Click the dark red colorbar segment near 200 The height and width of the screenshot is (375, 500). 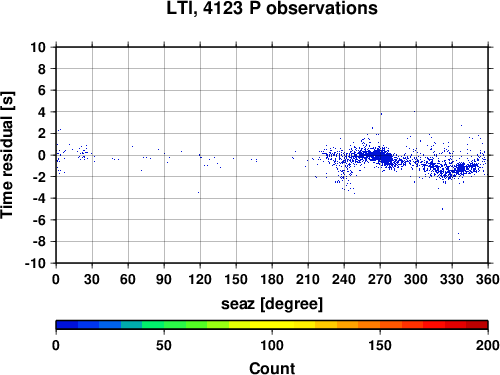tap(477, 325)
